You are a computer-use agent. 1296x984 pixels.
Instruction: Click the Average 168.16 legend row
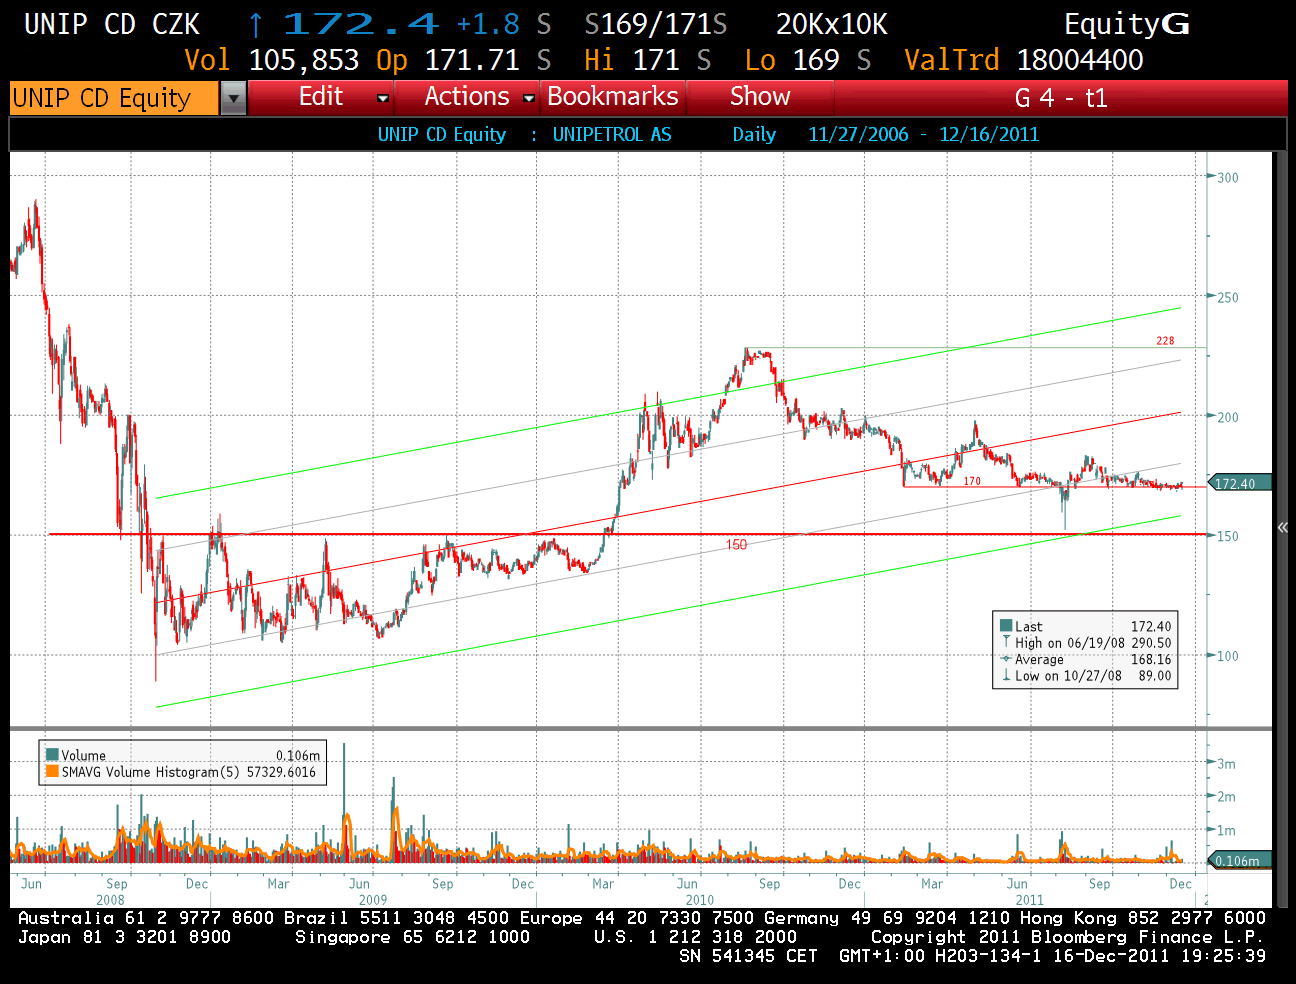1085,659
